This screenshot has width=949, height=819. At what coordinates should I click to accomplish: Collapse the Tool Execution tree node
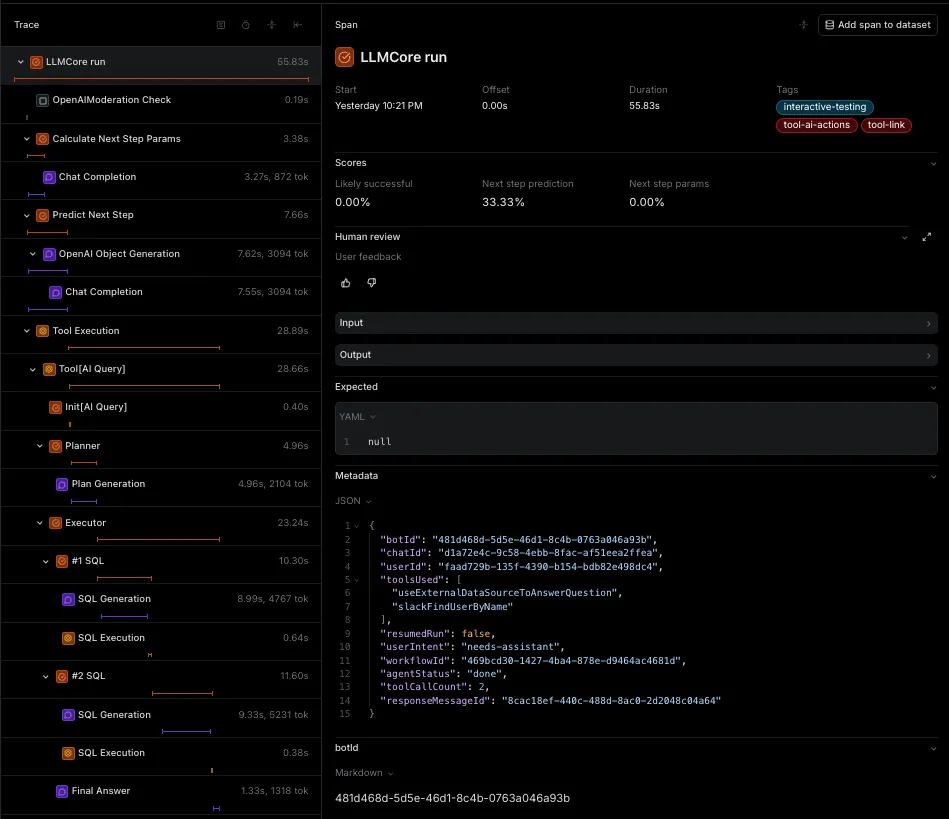(x=27, y=331)
